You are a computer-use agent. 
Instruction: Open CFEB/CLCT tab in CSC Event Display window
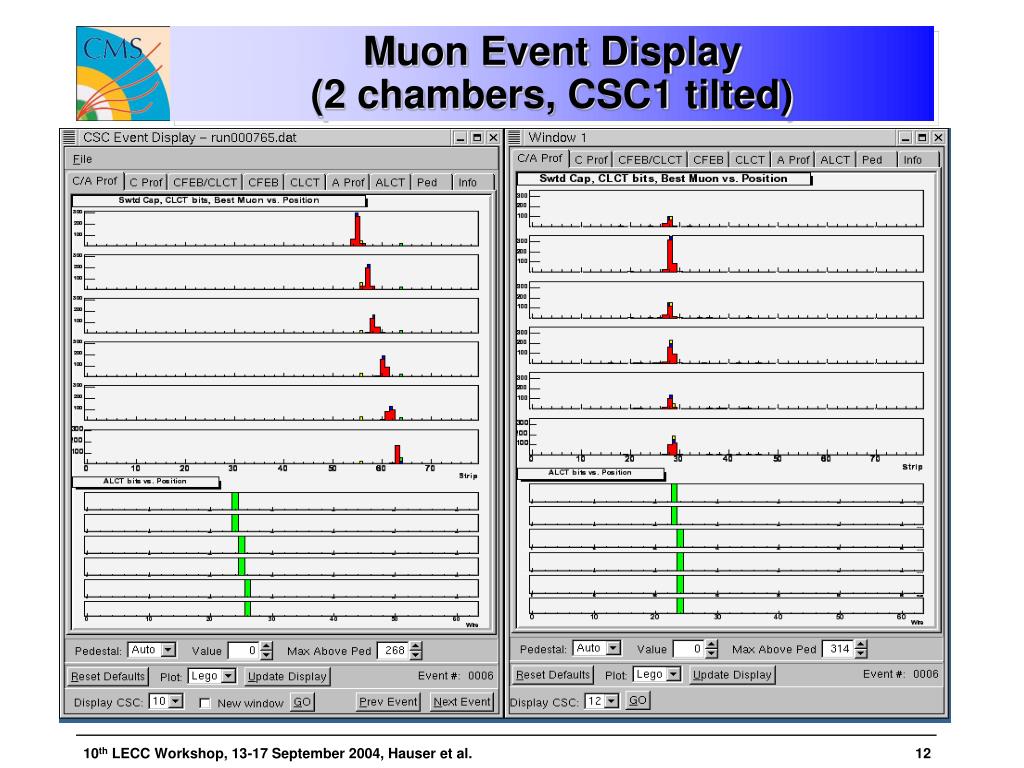click(x=205, y=182)
